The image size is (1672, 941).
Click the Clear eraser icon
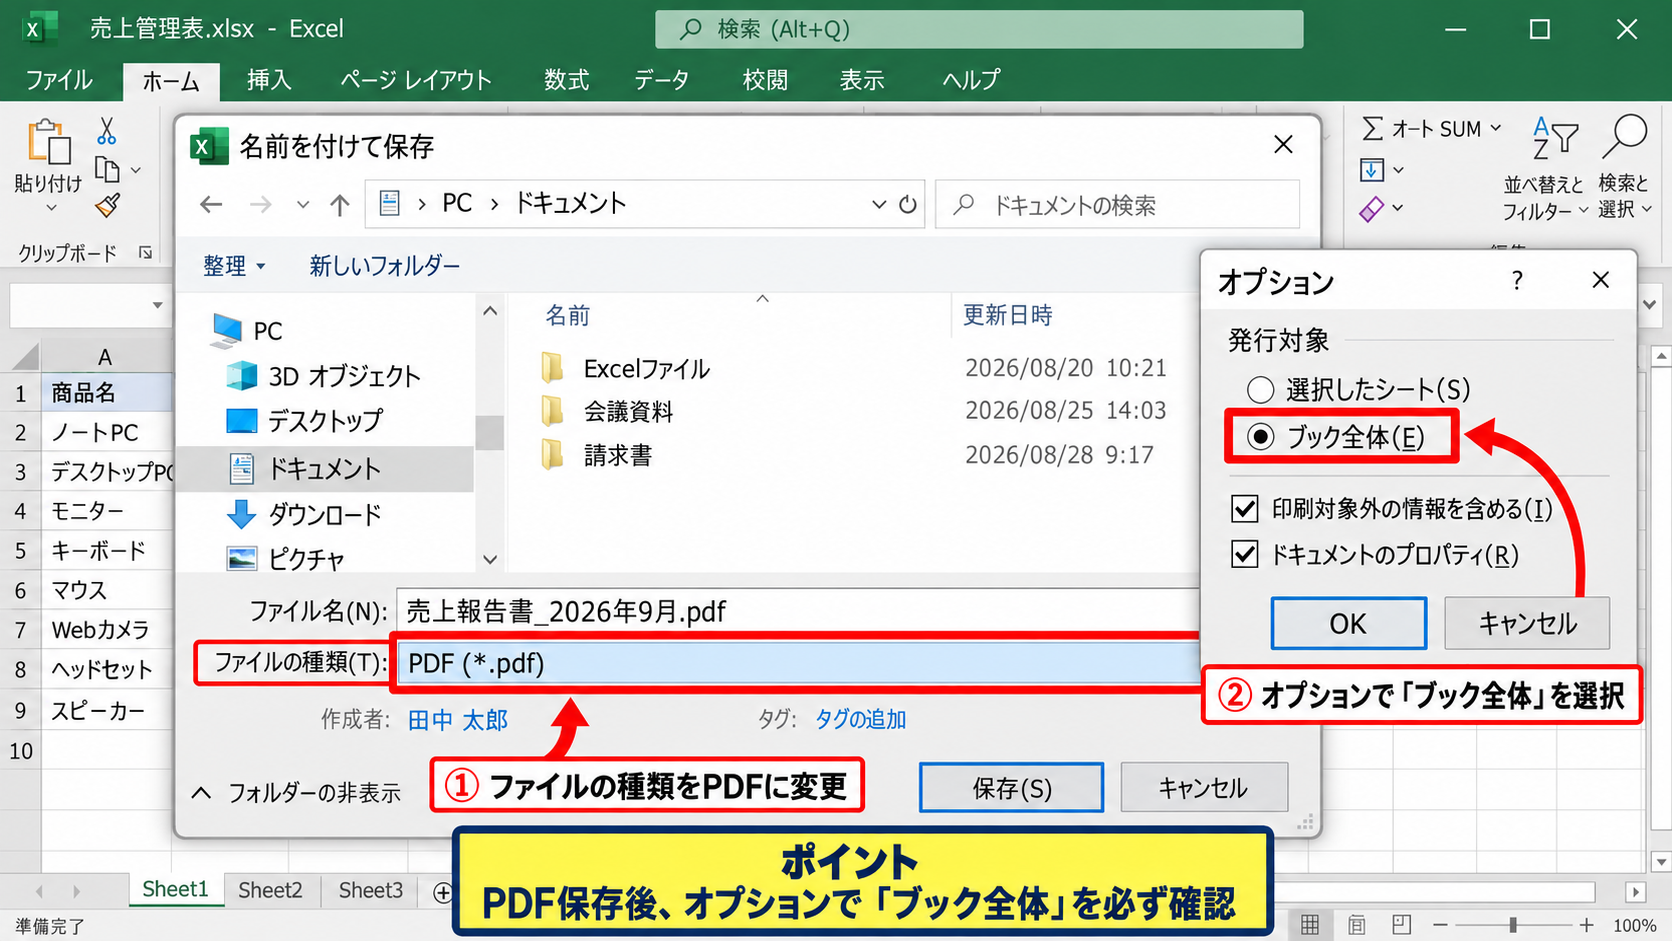point(1372,208)
